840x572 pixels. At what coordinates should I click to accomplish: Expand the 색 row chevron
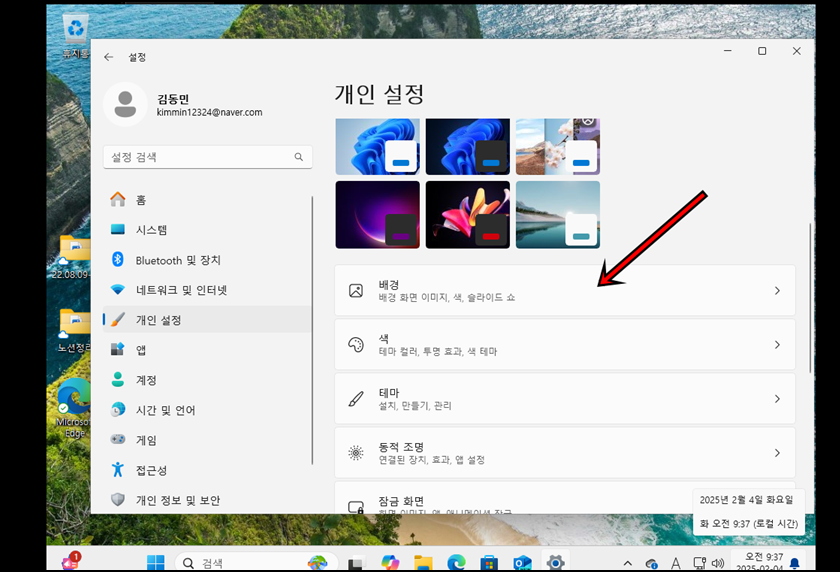tap(777, 344)
